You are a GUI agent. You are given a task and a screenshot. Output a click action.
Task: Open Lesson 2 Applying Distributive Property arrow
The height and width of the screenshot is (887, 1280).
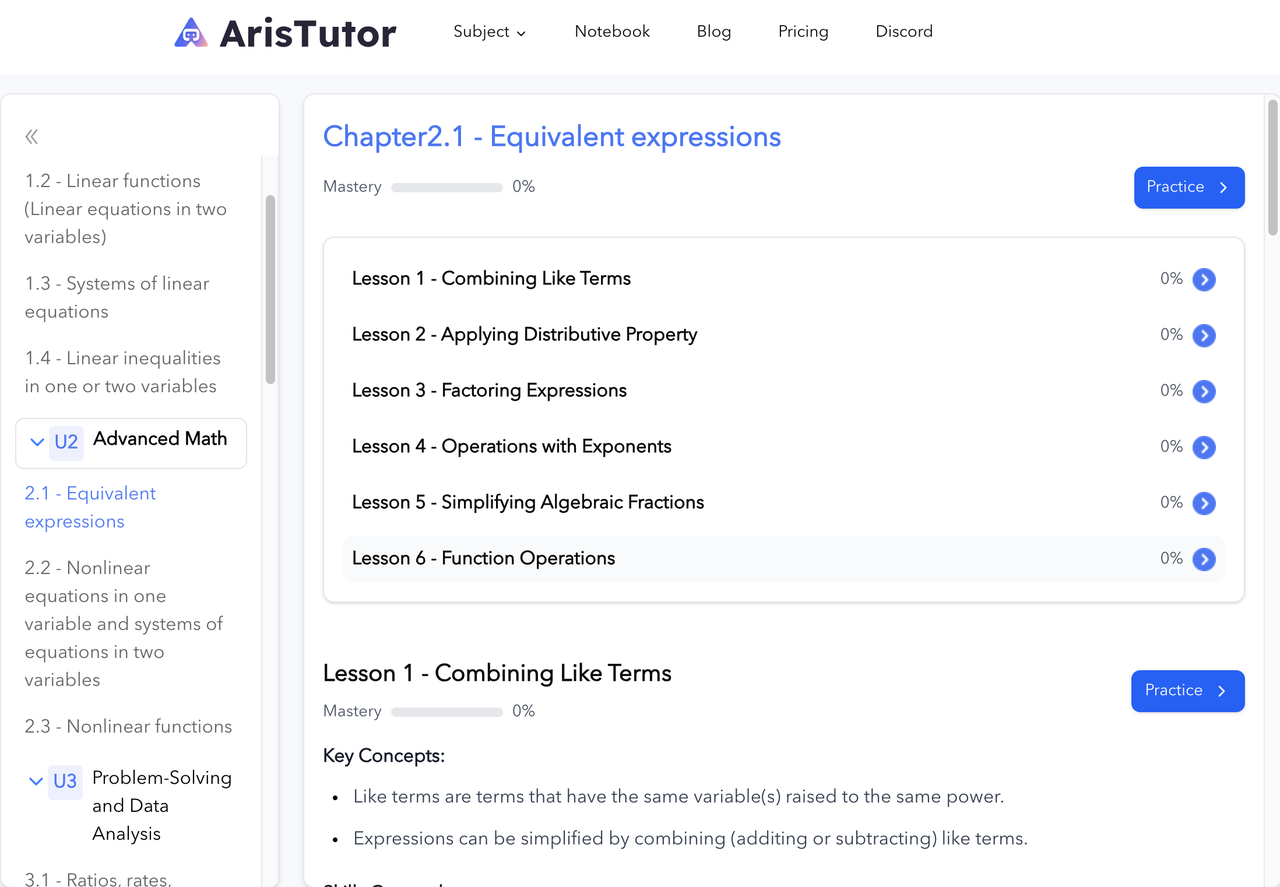tap(1204, 335)
